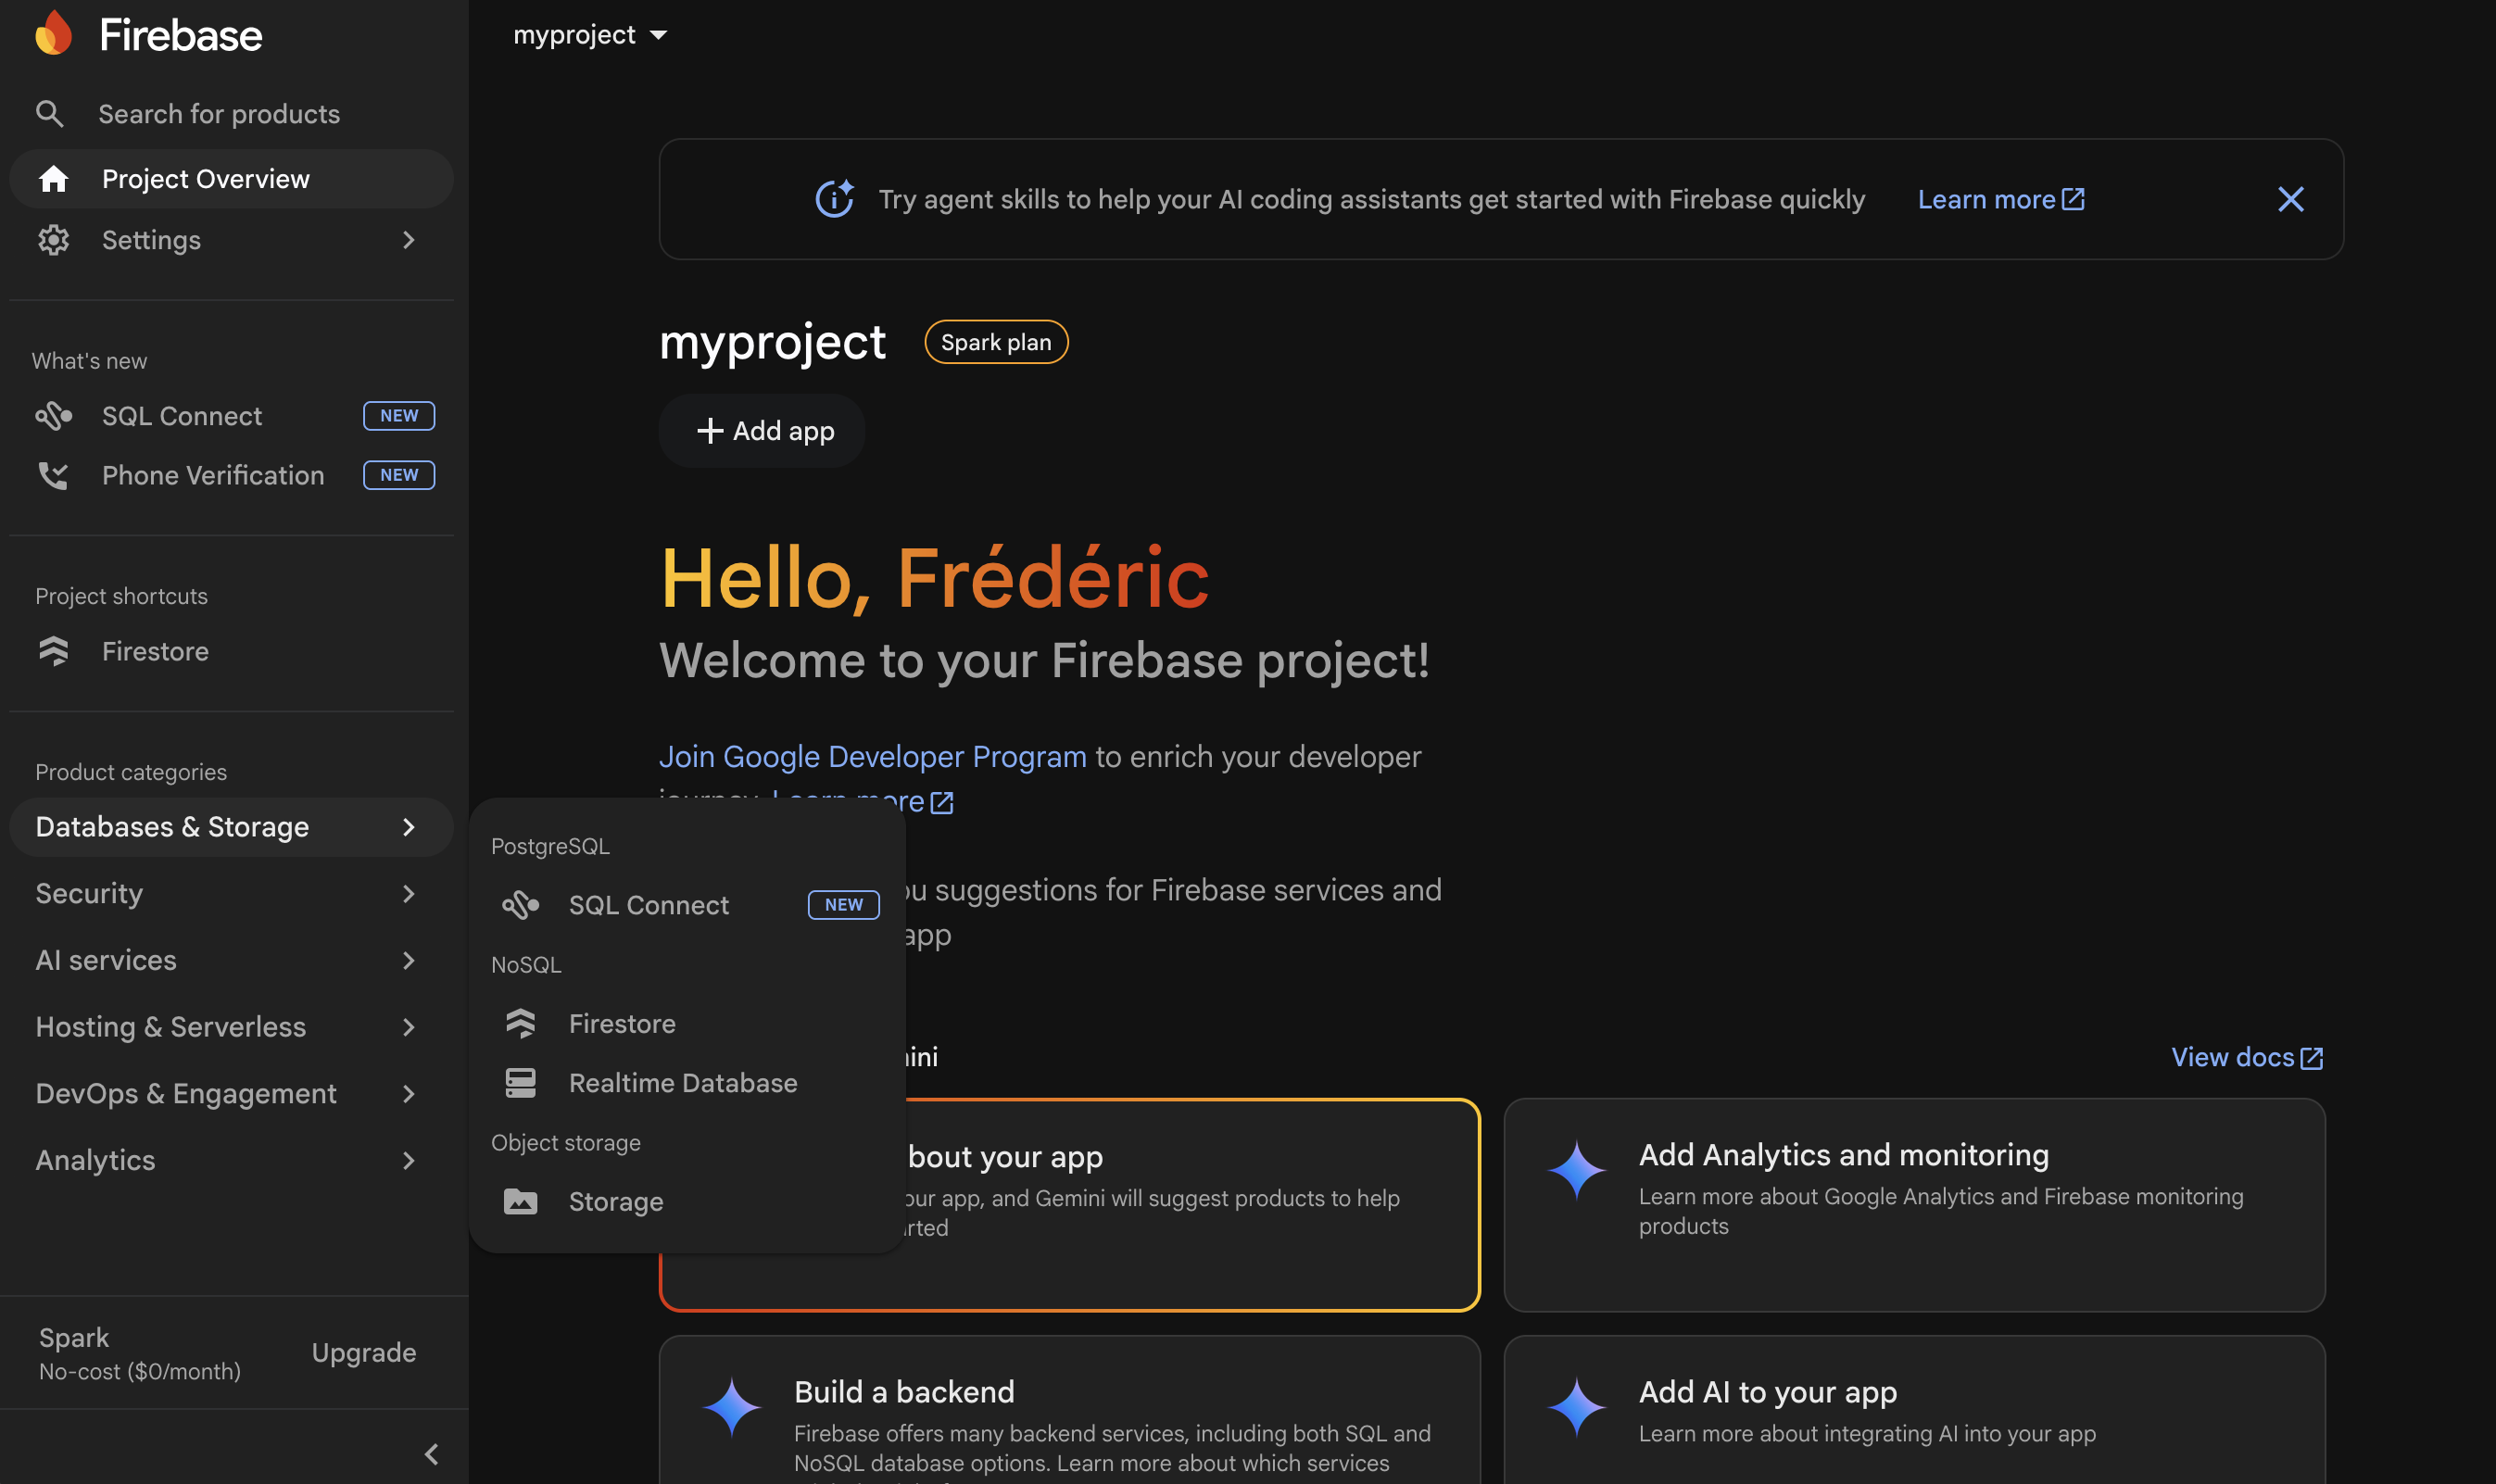Expand Hosting & Serverless category
This screenshot has width=2496, height=1484.
[x=232, y=1027]
